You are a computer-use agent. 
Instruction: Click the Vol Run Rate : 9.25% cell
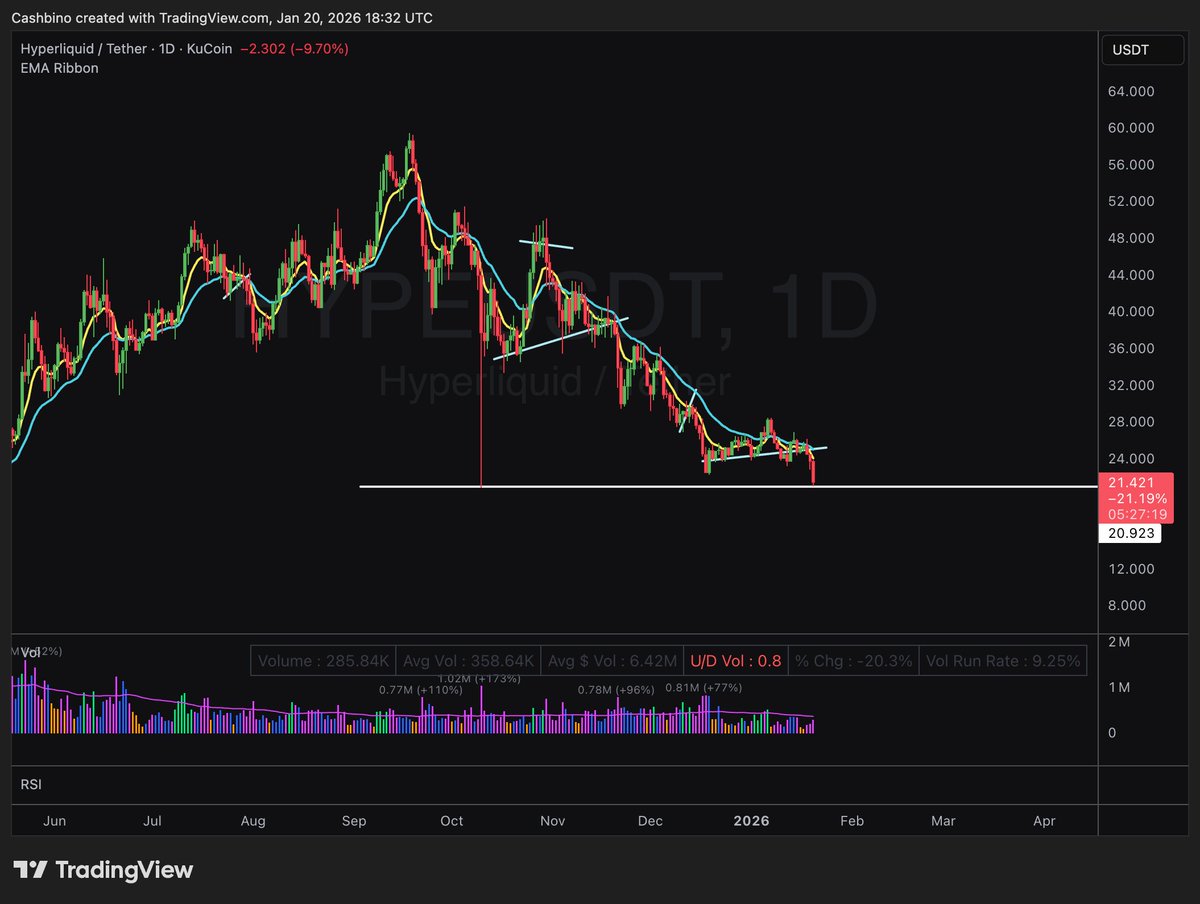click(1003, 661)
